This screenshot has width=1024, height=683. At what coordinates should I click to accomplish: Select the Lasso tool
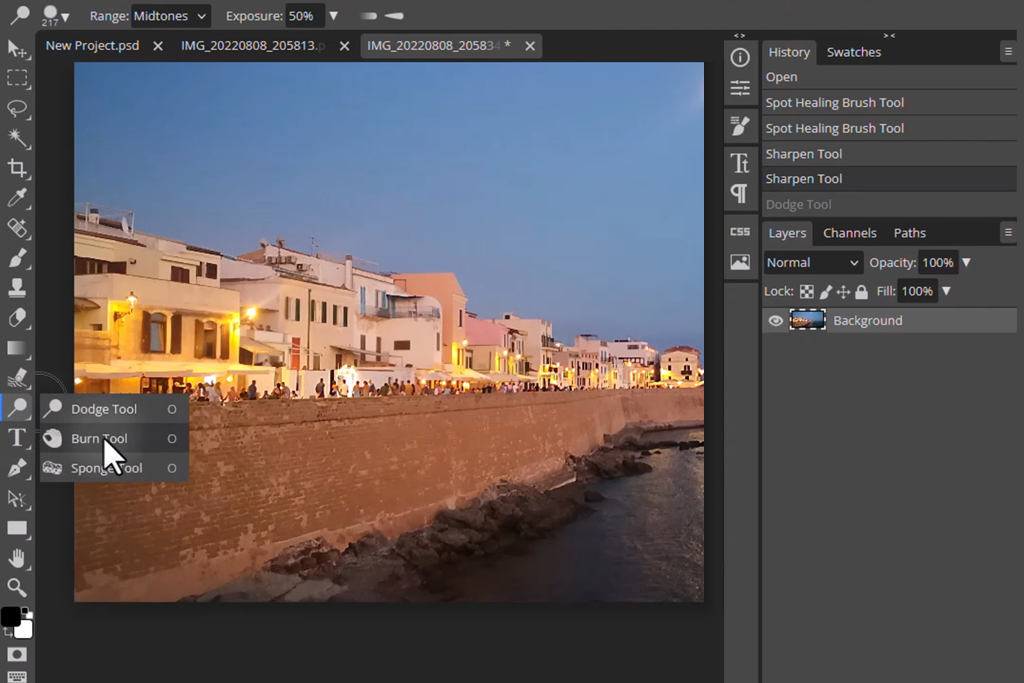(17, 108)
